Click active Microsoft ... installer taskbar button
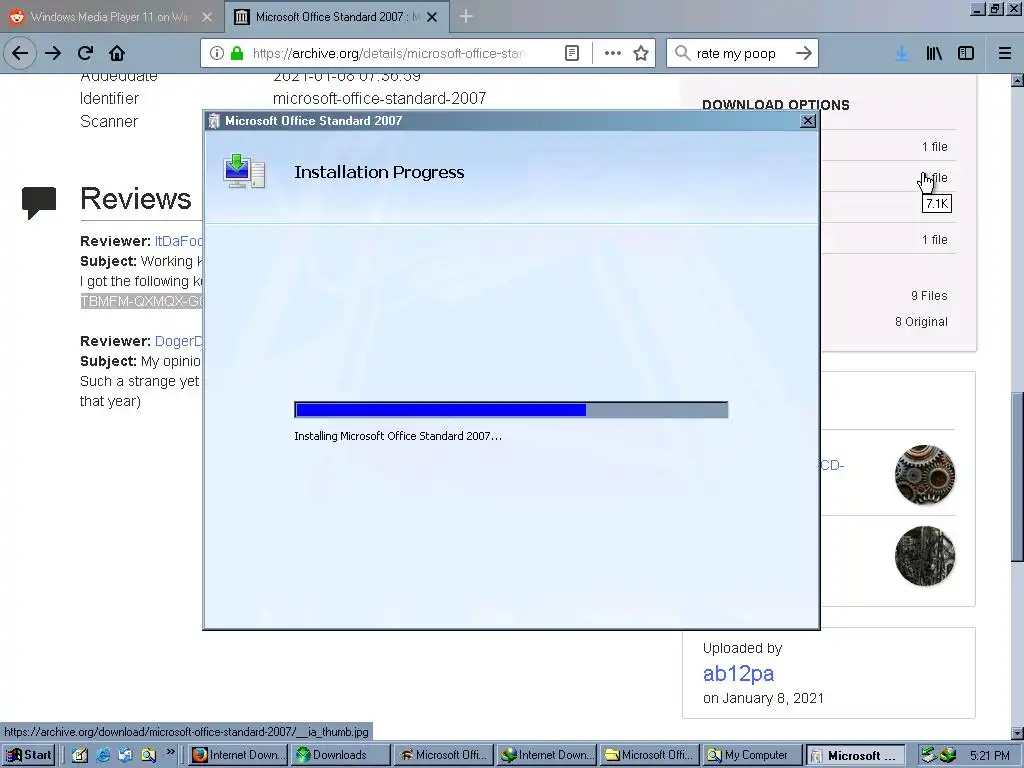This screenshot has height=768, width=1024. pos(855,755)
